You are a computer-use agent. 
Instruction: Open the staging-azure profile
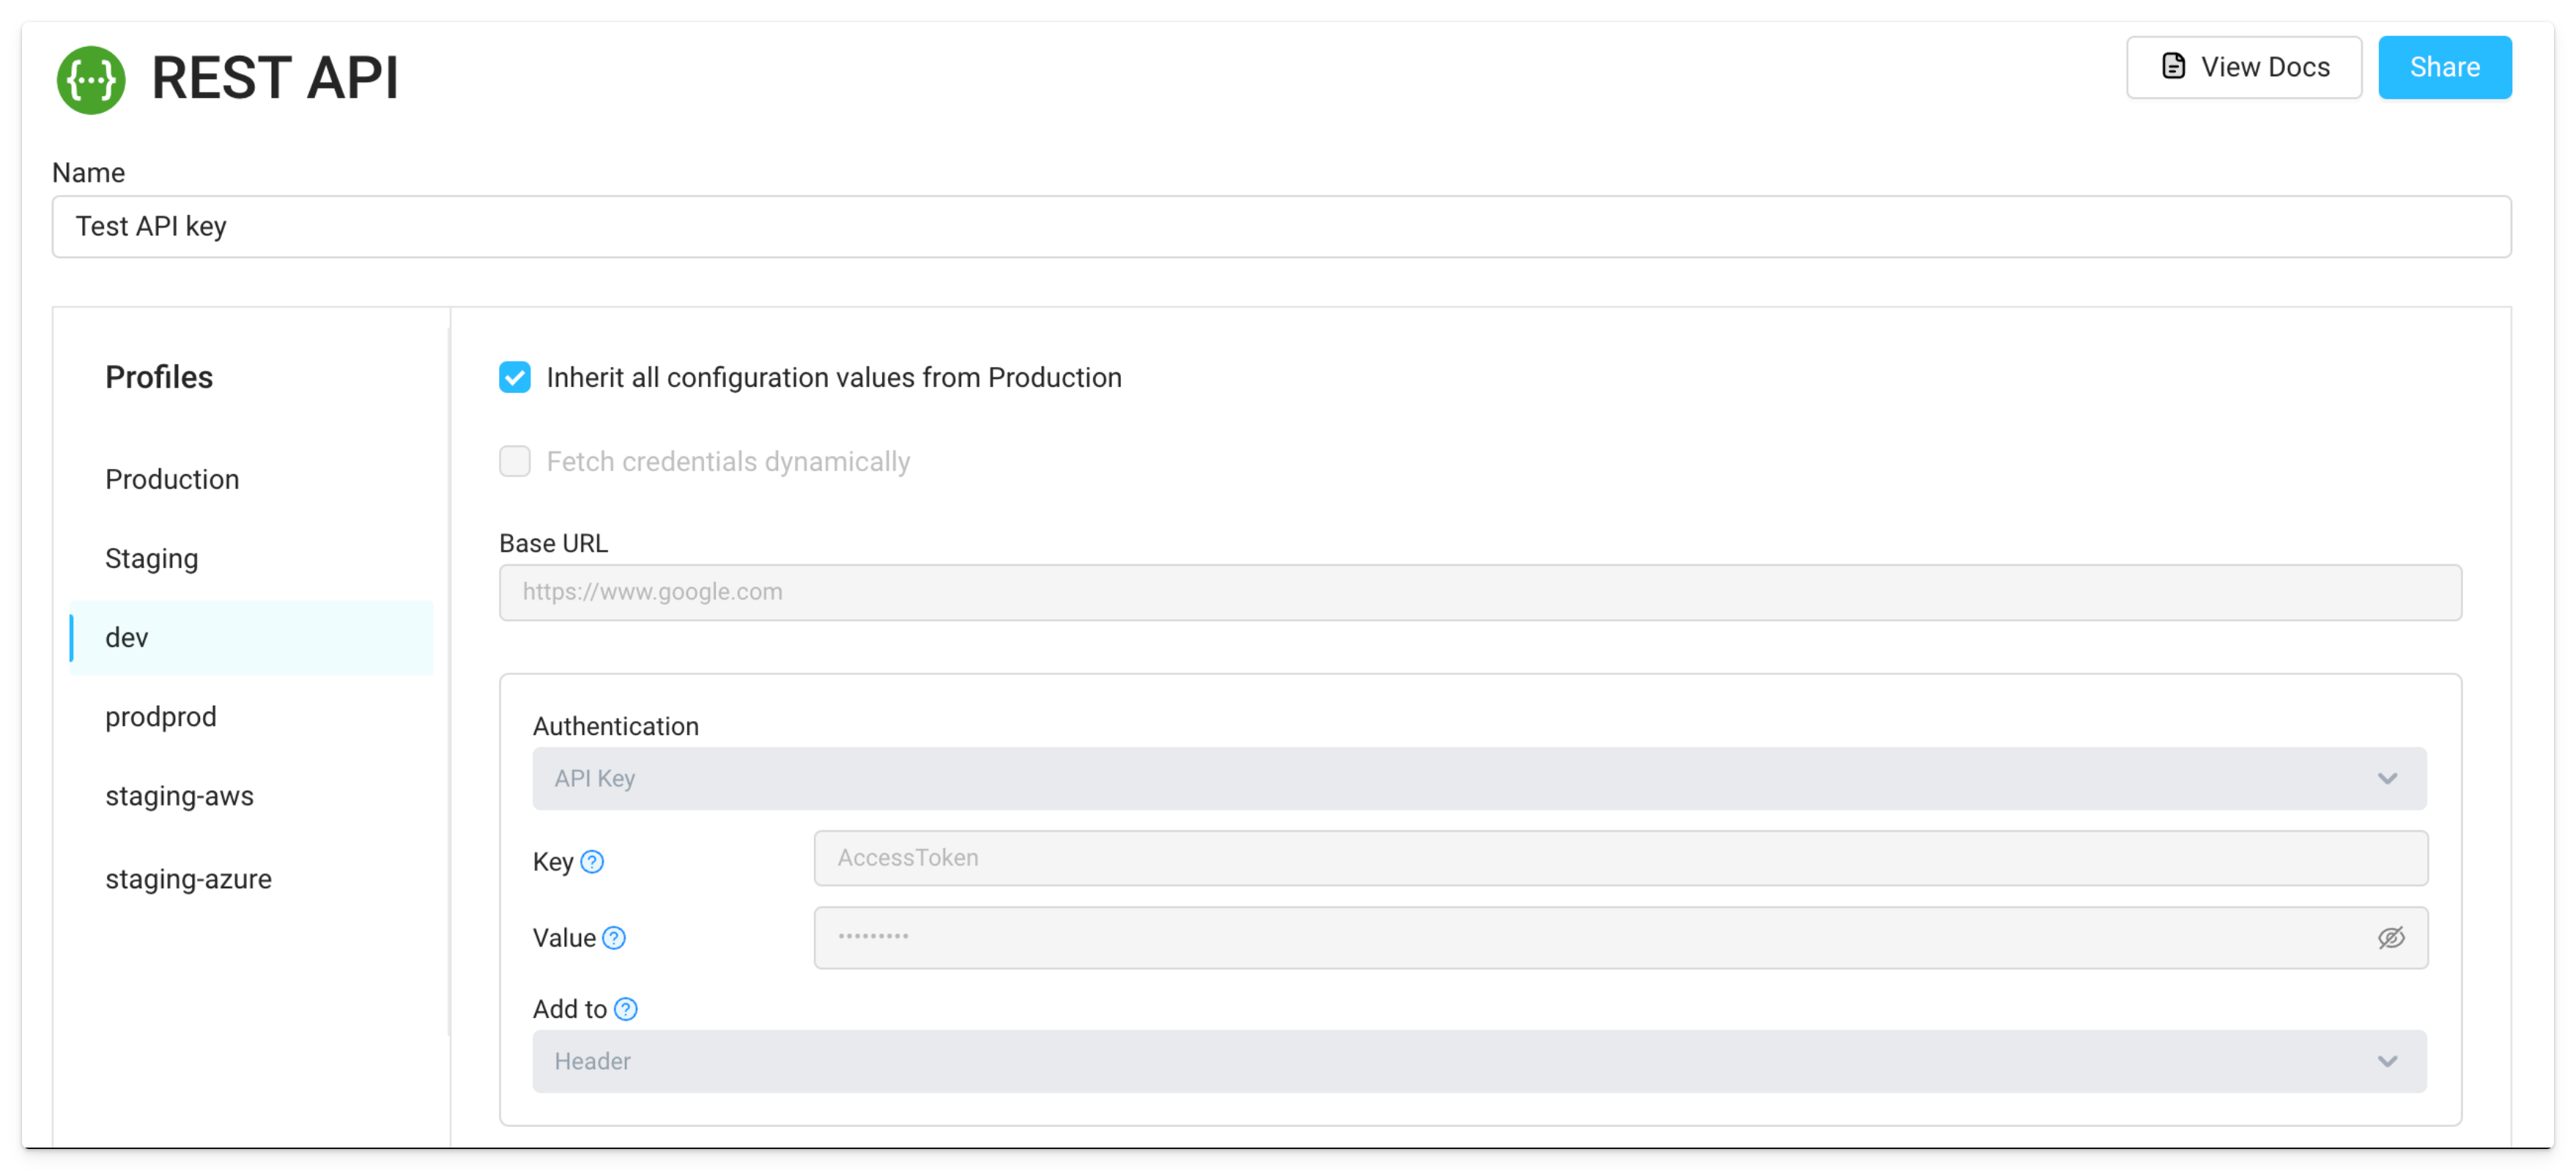188,878
